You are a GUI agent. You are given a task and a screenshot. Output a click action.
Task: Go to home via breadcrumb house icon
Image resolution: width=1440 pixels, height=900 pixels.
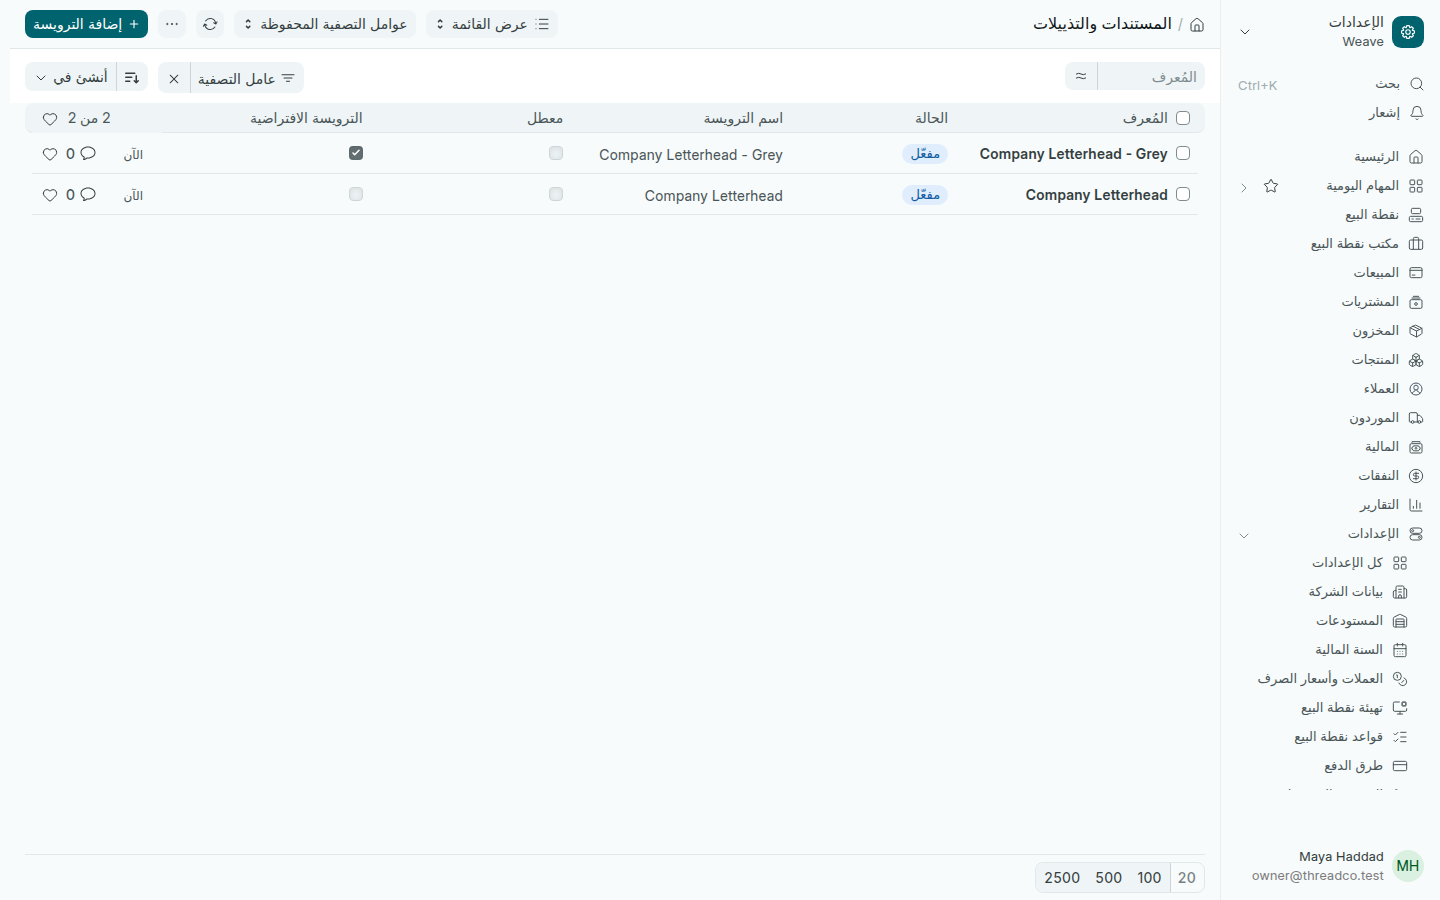coord(1197,24)
